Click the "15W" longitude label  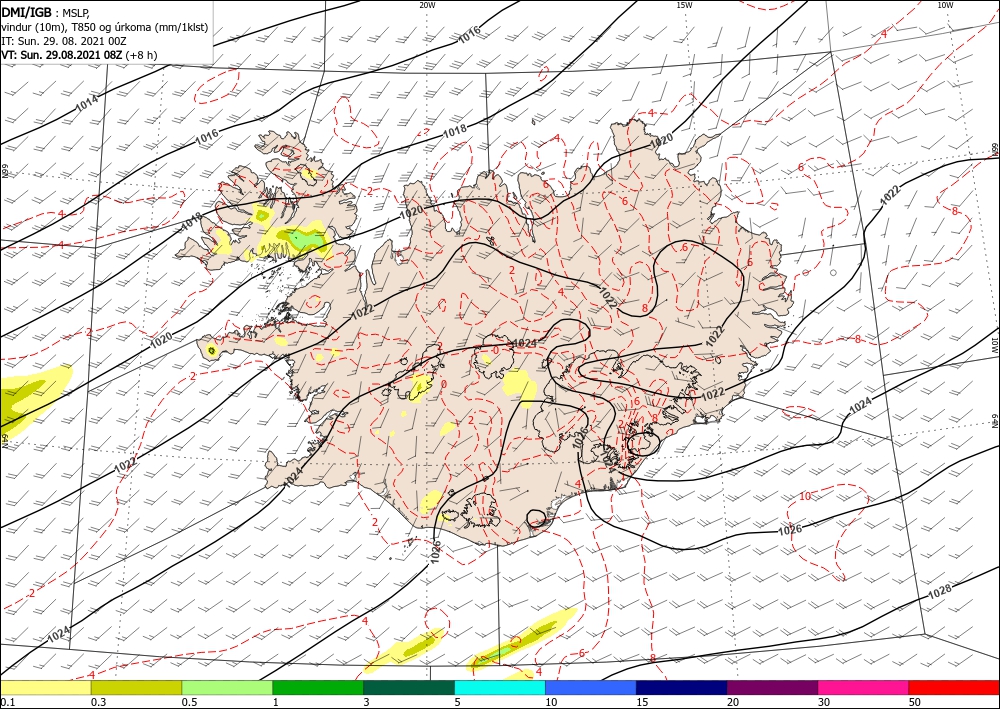click(x=684, y=5)
